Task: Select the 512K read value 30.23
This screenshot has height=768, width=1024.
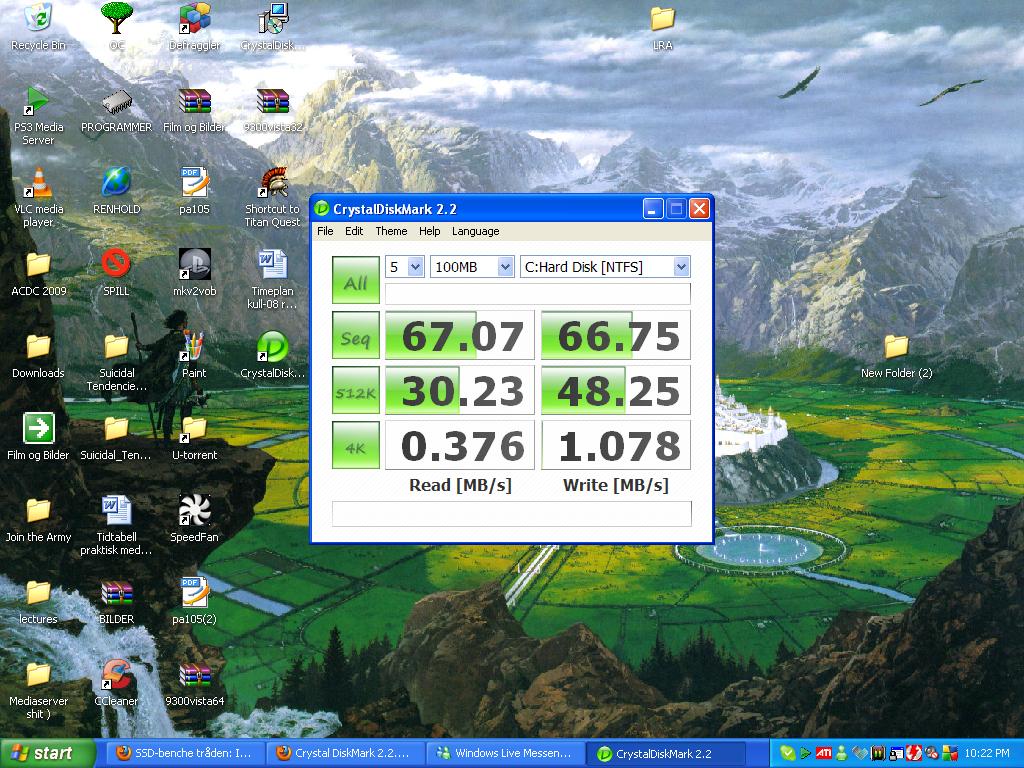Action: (x=460, y=391)
